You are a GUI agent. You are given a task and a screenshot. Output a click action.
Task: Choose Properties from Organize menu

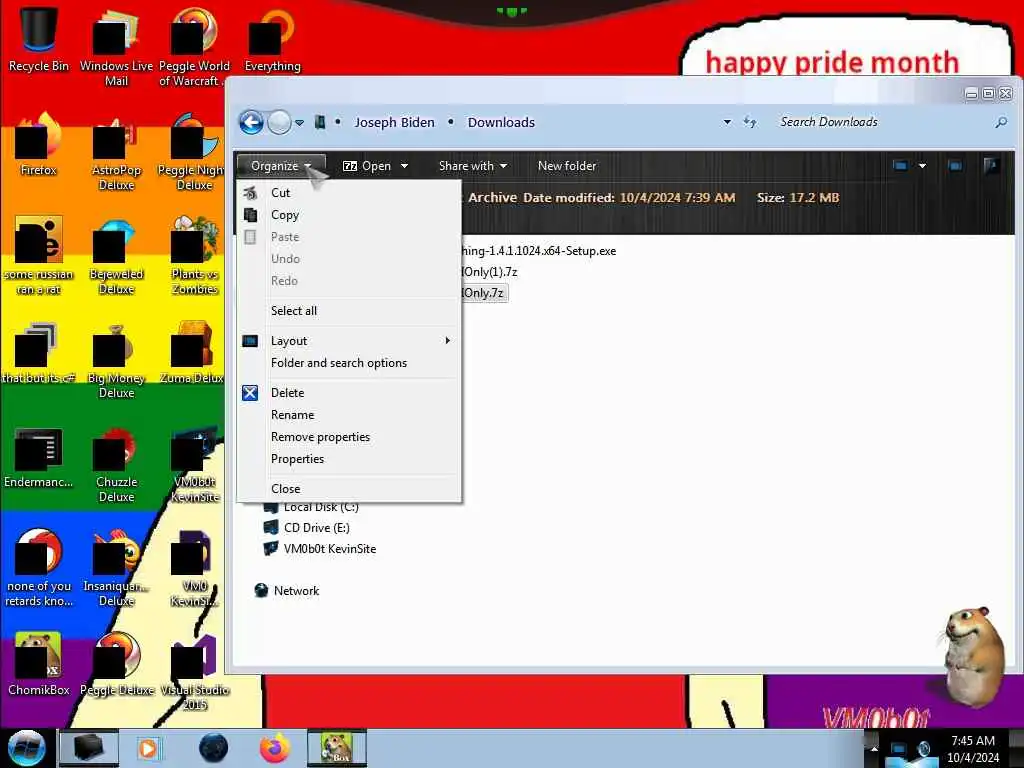coord(349,458)
